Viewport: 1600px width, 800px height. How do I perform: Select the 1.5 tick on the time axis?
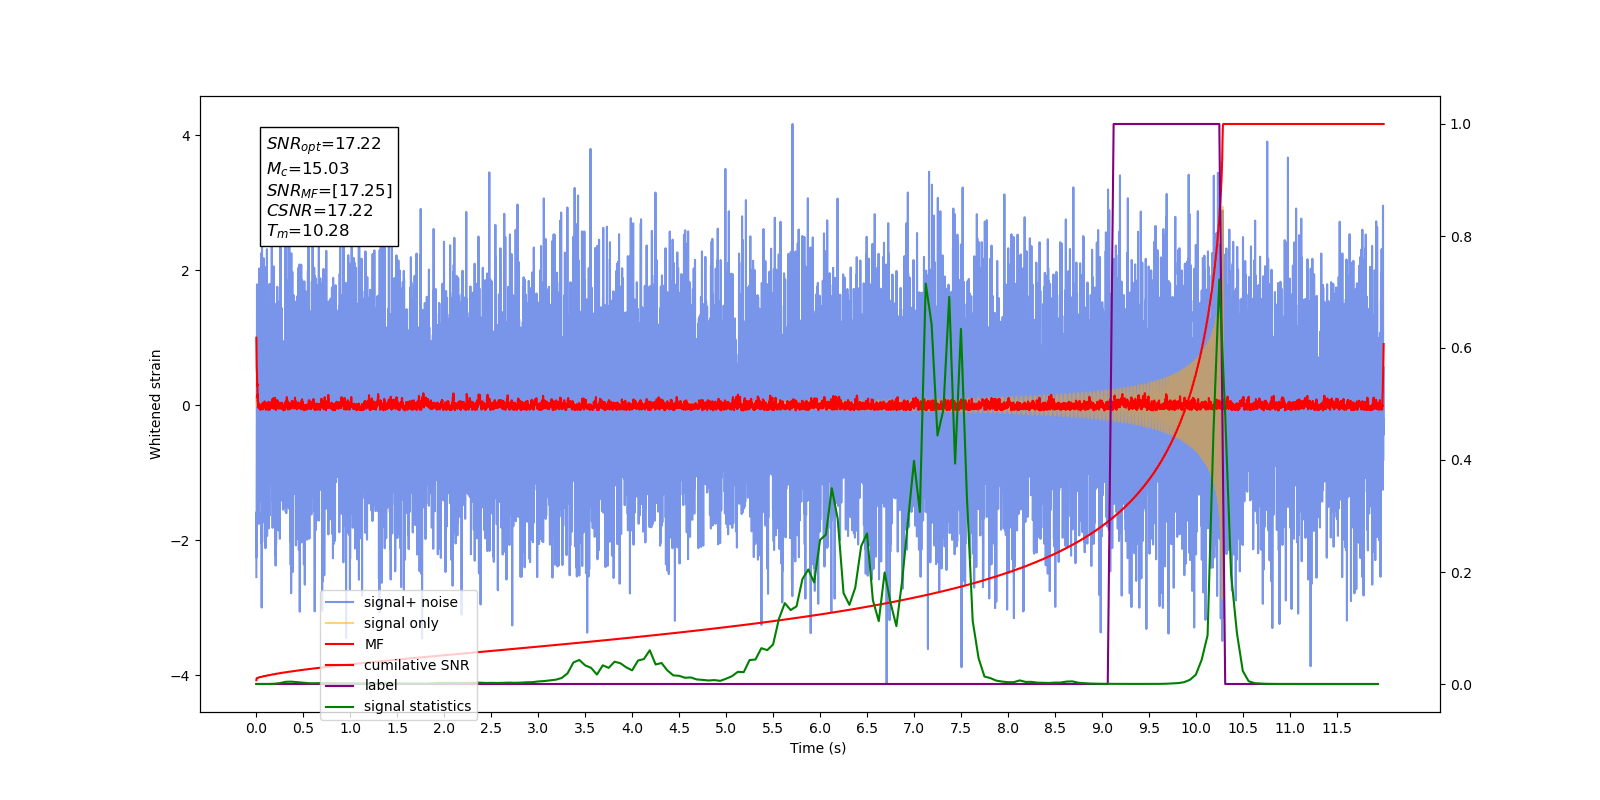(x=397, y=728)
